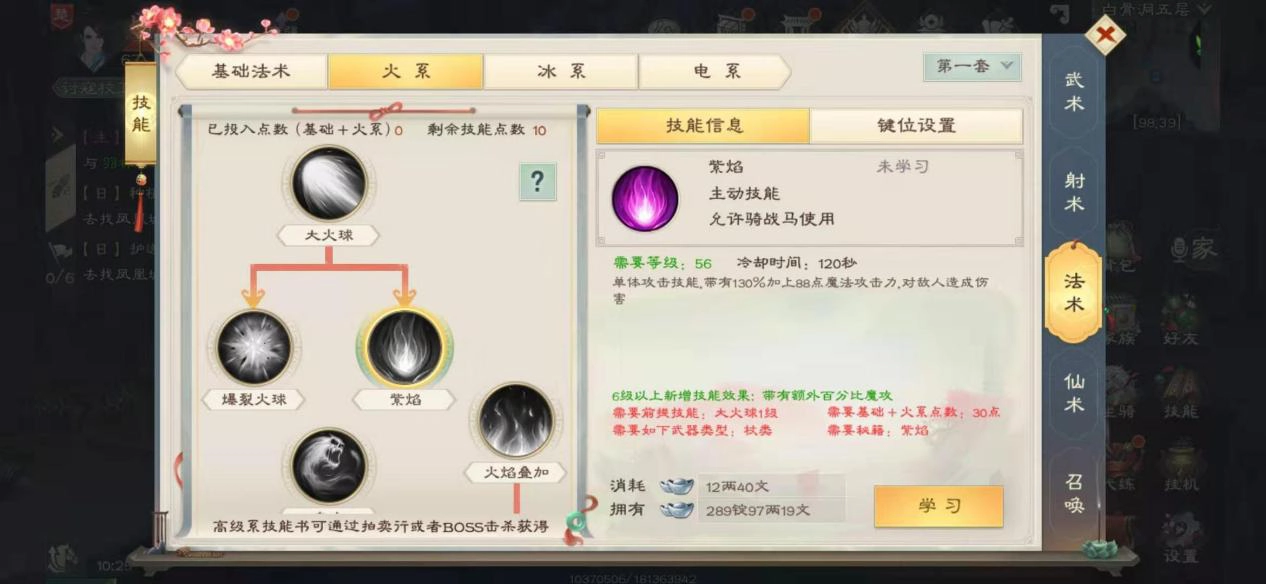Open the question mark help icon
Screen dimensions: 1266x584
[537, 181]
